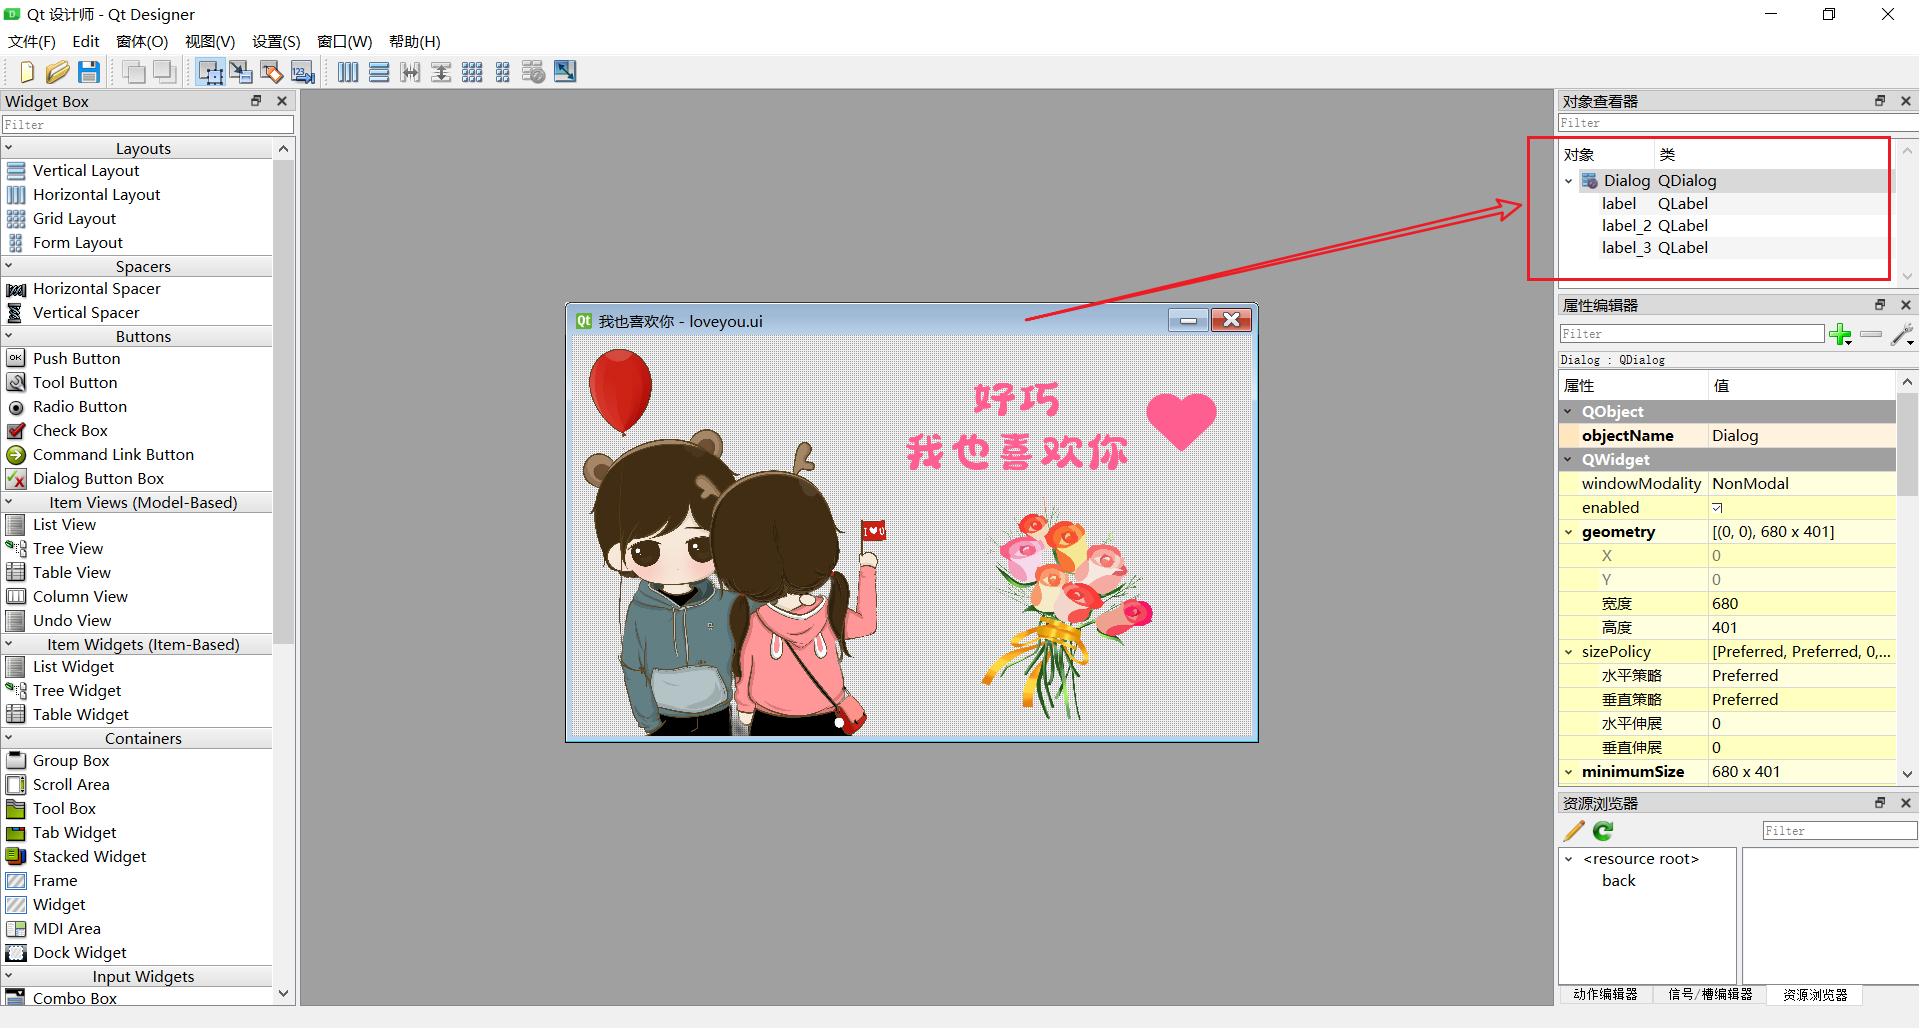The width and height of the screenshot is (1919, 1028).
Task: Apply Lay Out Horizontally in Splitter icon
Action: (410, 72)
